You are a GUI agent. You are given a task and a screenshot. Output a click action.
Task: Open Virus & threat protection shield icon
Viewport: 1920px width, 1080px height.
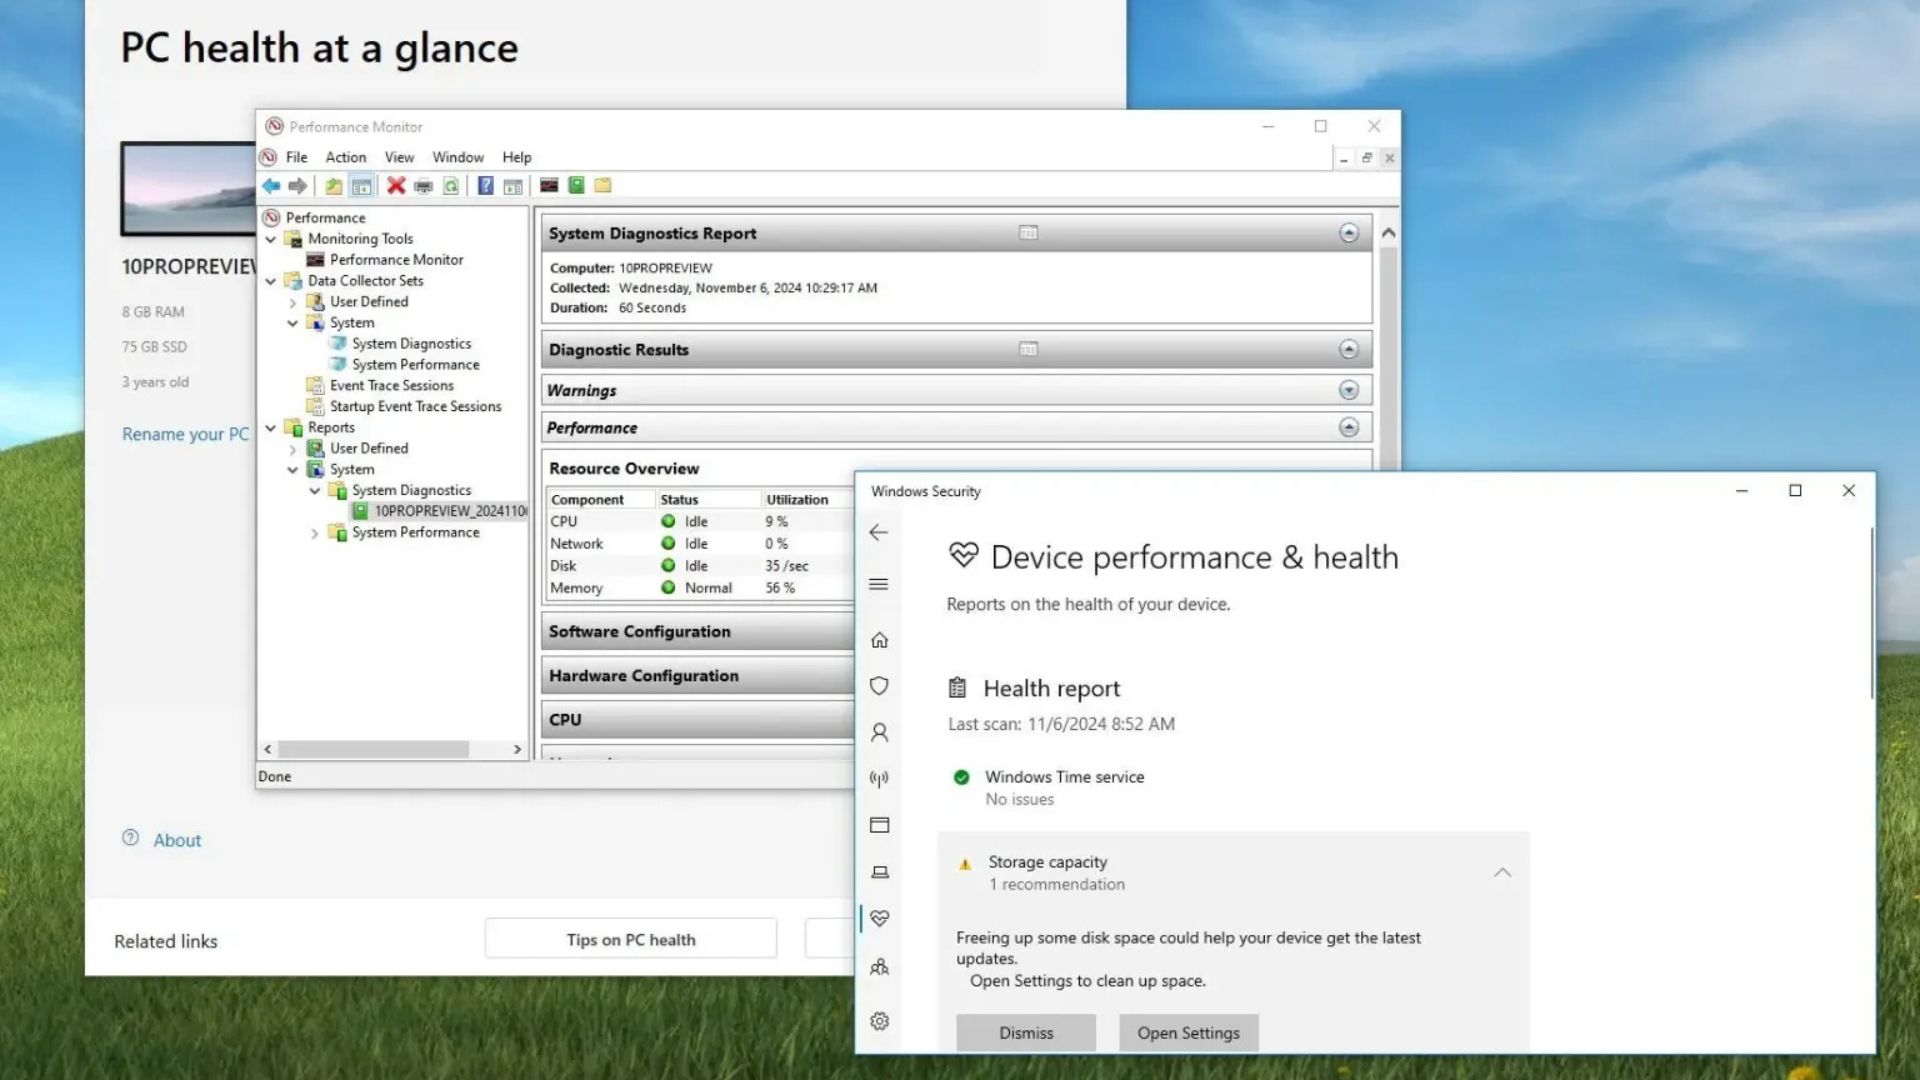(879, 686)
